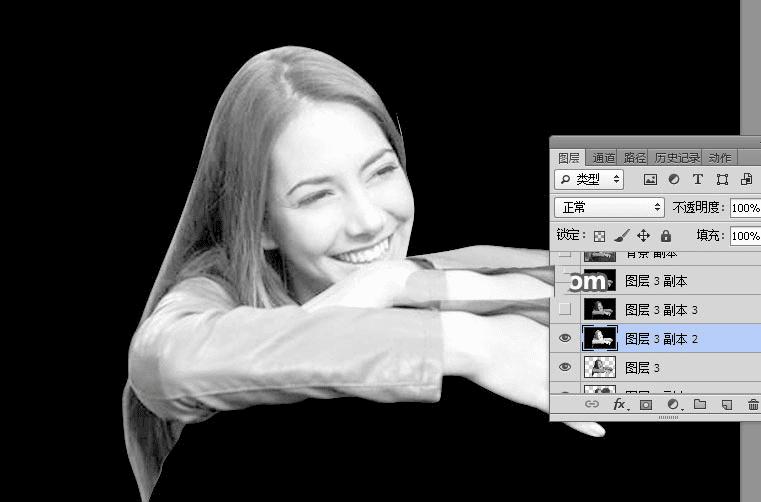Click the 填充 fill value field
The image size is (761, 502).
pos(745,236)
